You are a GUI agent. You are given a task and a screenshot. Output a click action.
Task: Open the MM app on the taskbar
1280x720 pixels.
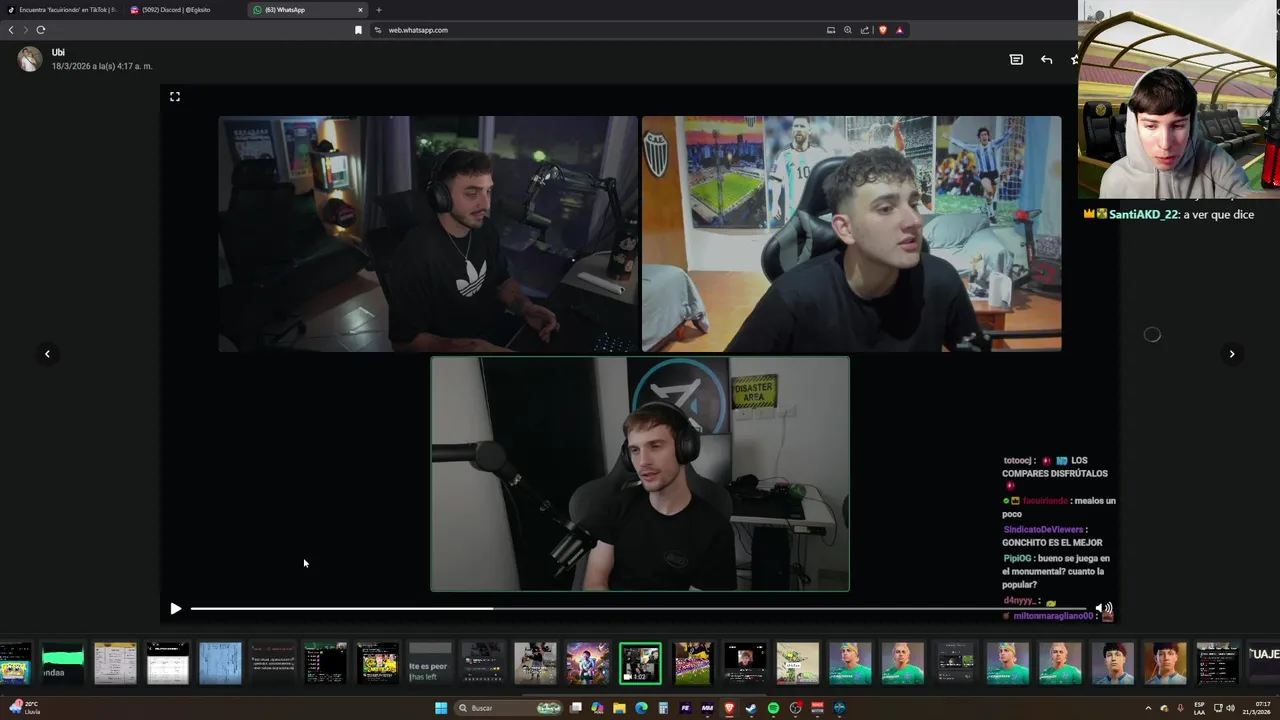tap(708, 708)
